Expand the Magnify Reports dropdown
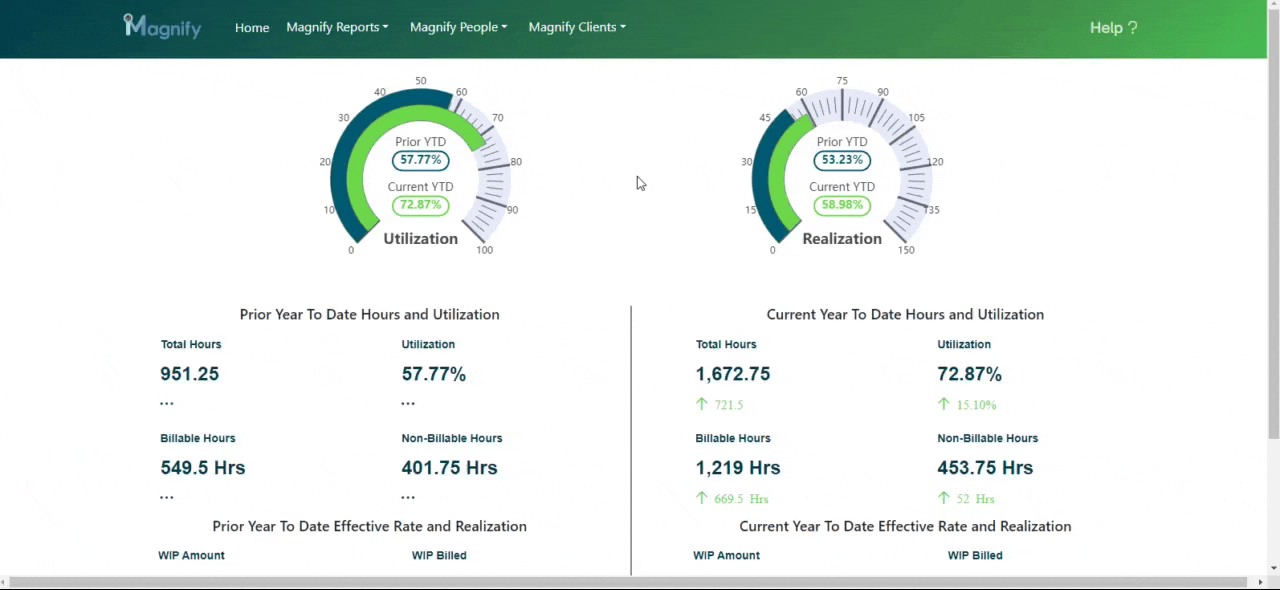1280x590 pixels. 337,27
